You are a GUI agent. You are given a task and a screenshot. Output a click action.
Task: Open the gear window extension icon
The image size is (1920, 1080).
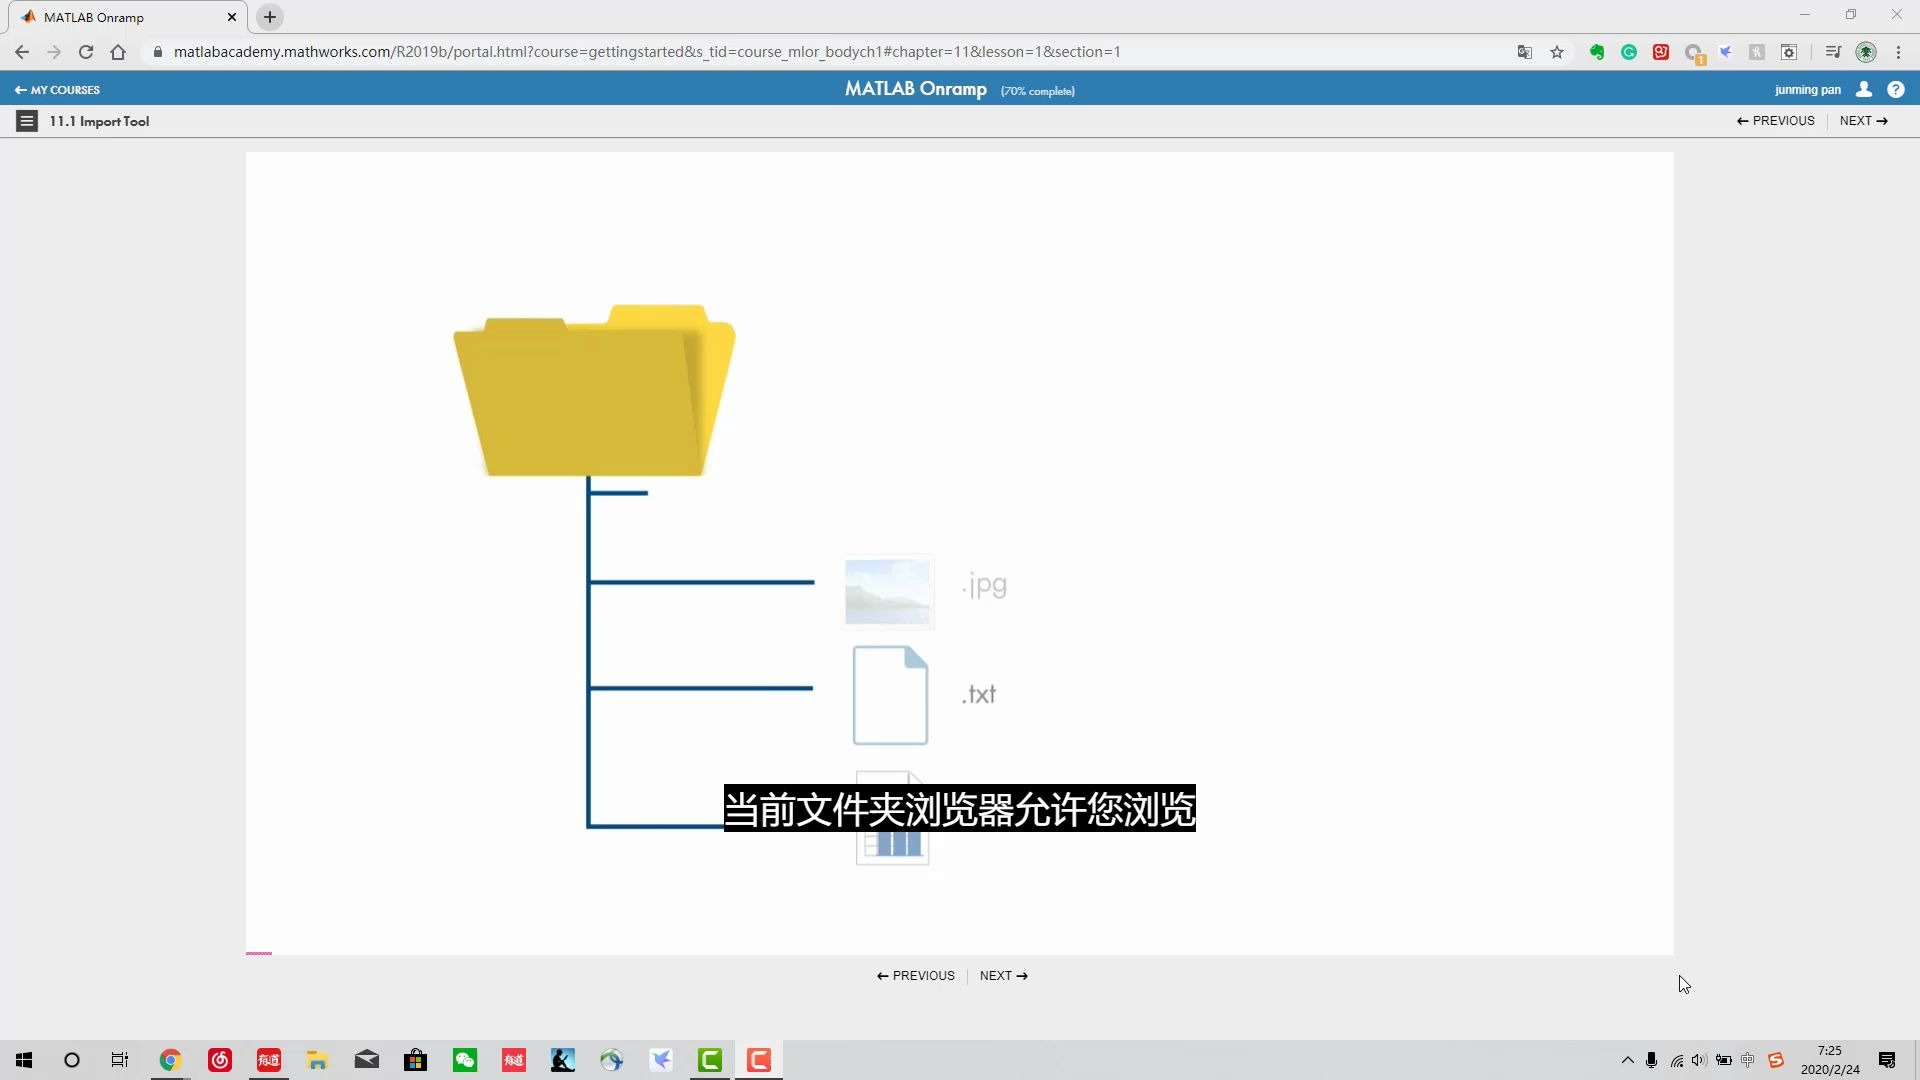point(1789,52)
